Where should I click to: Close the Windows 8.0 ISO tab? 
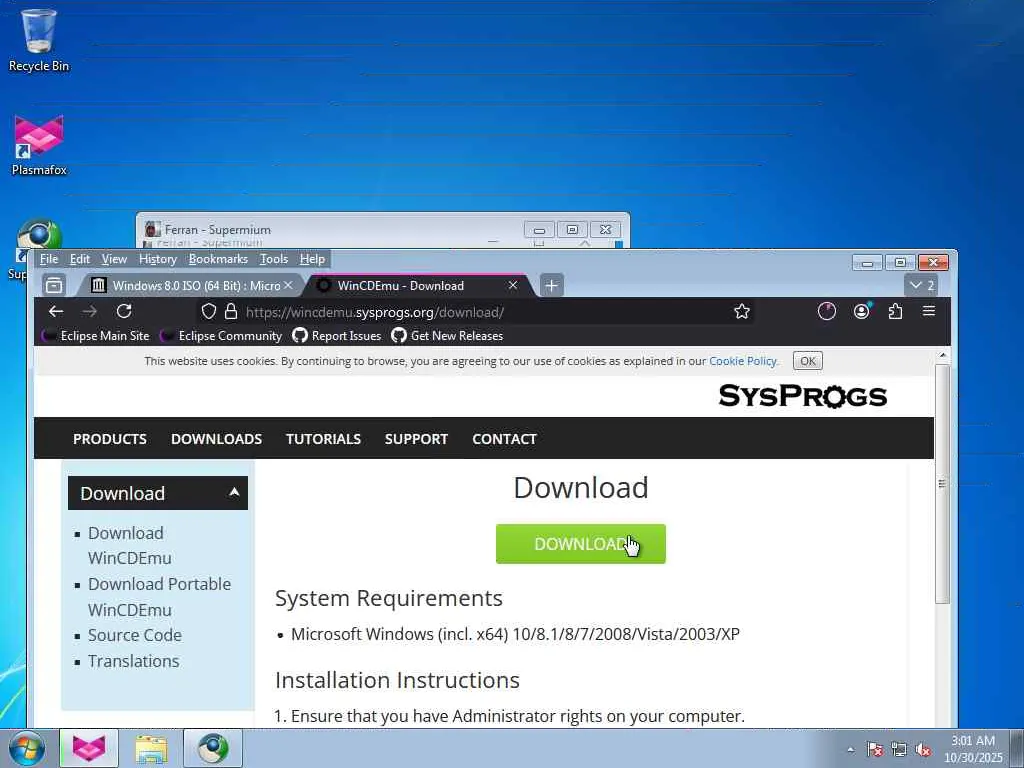tap(288, 285)
